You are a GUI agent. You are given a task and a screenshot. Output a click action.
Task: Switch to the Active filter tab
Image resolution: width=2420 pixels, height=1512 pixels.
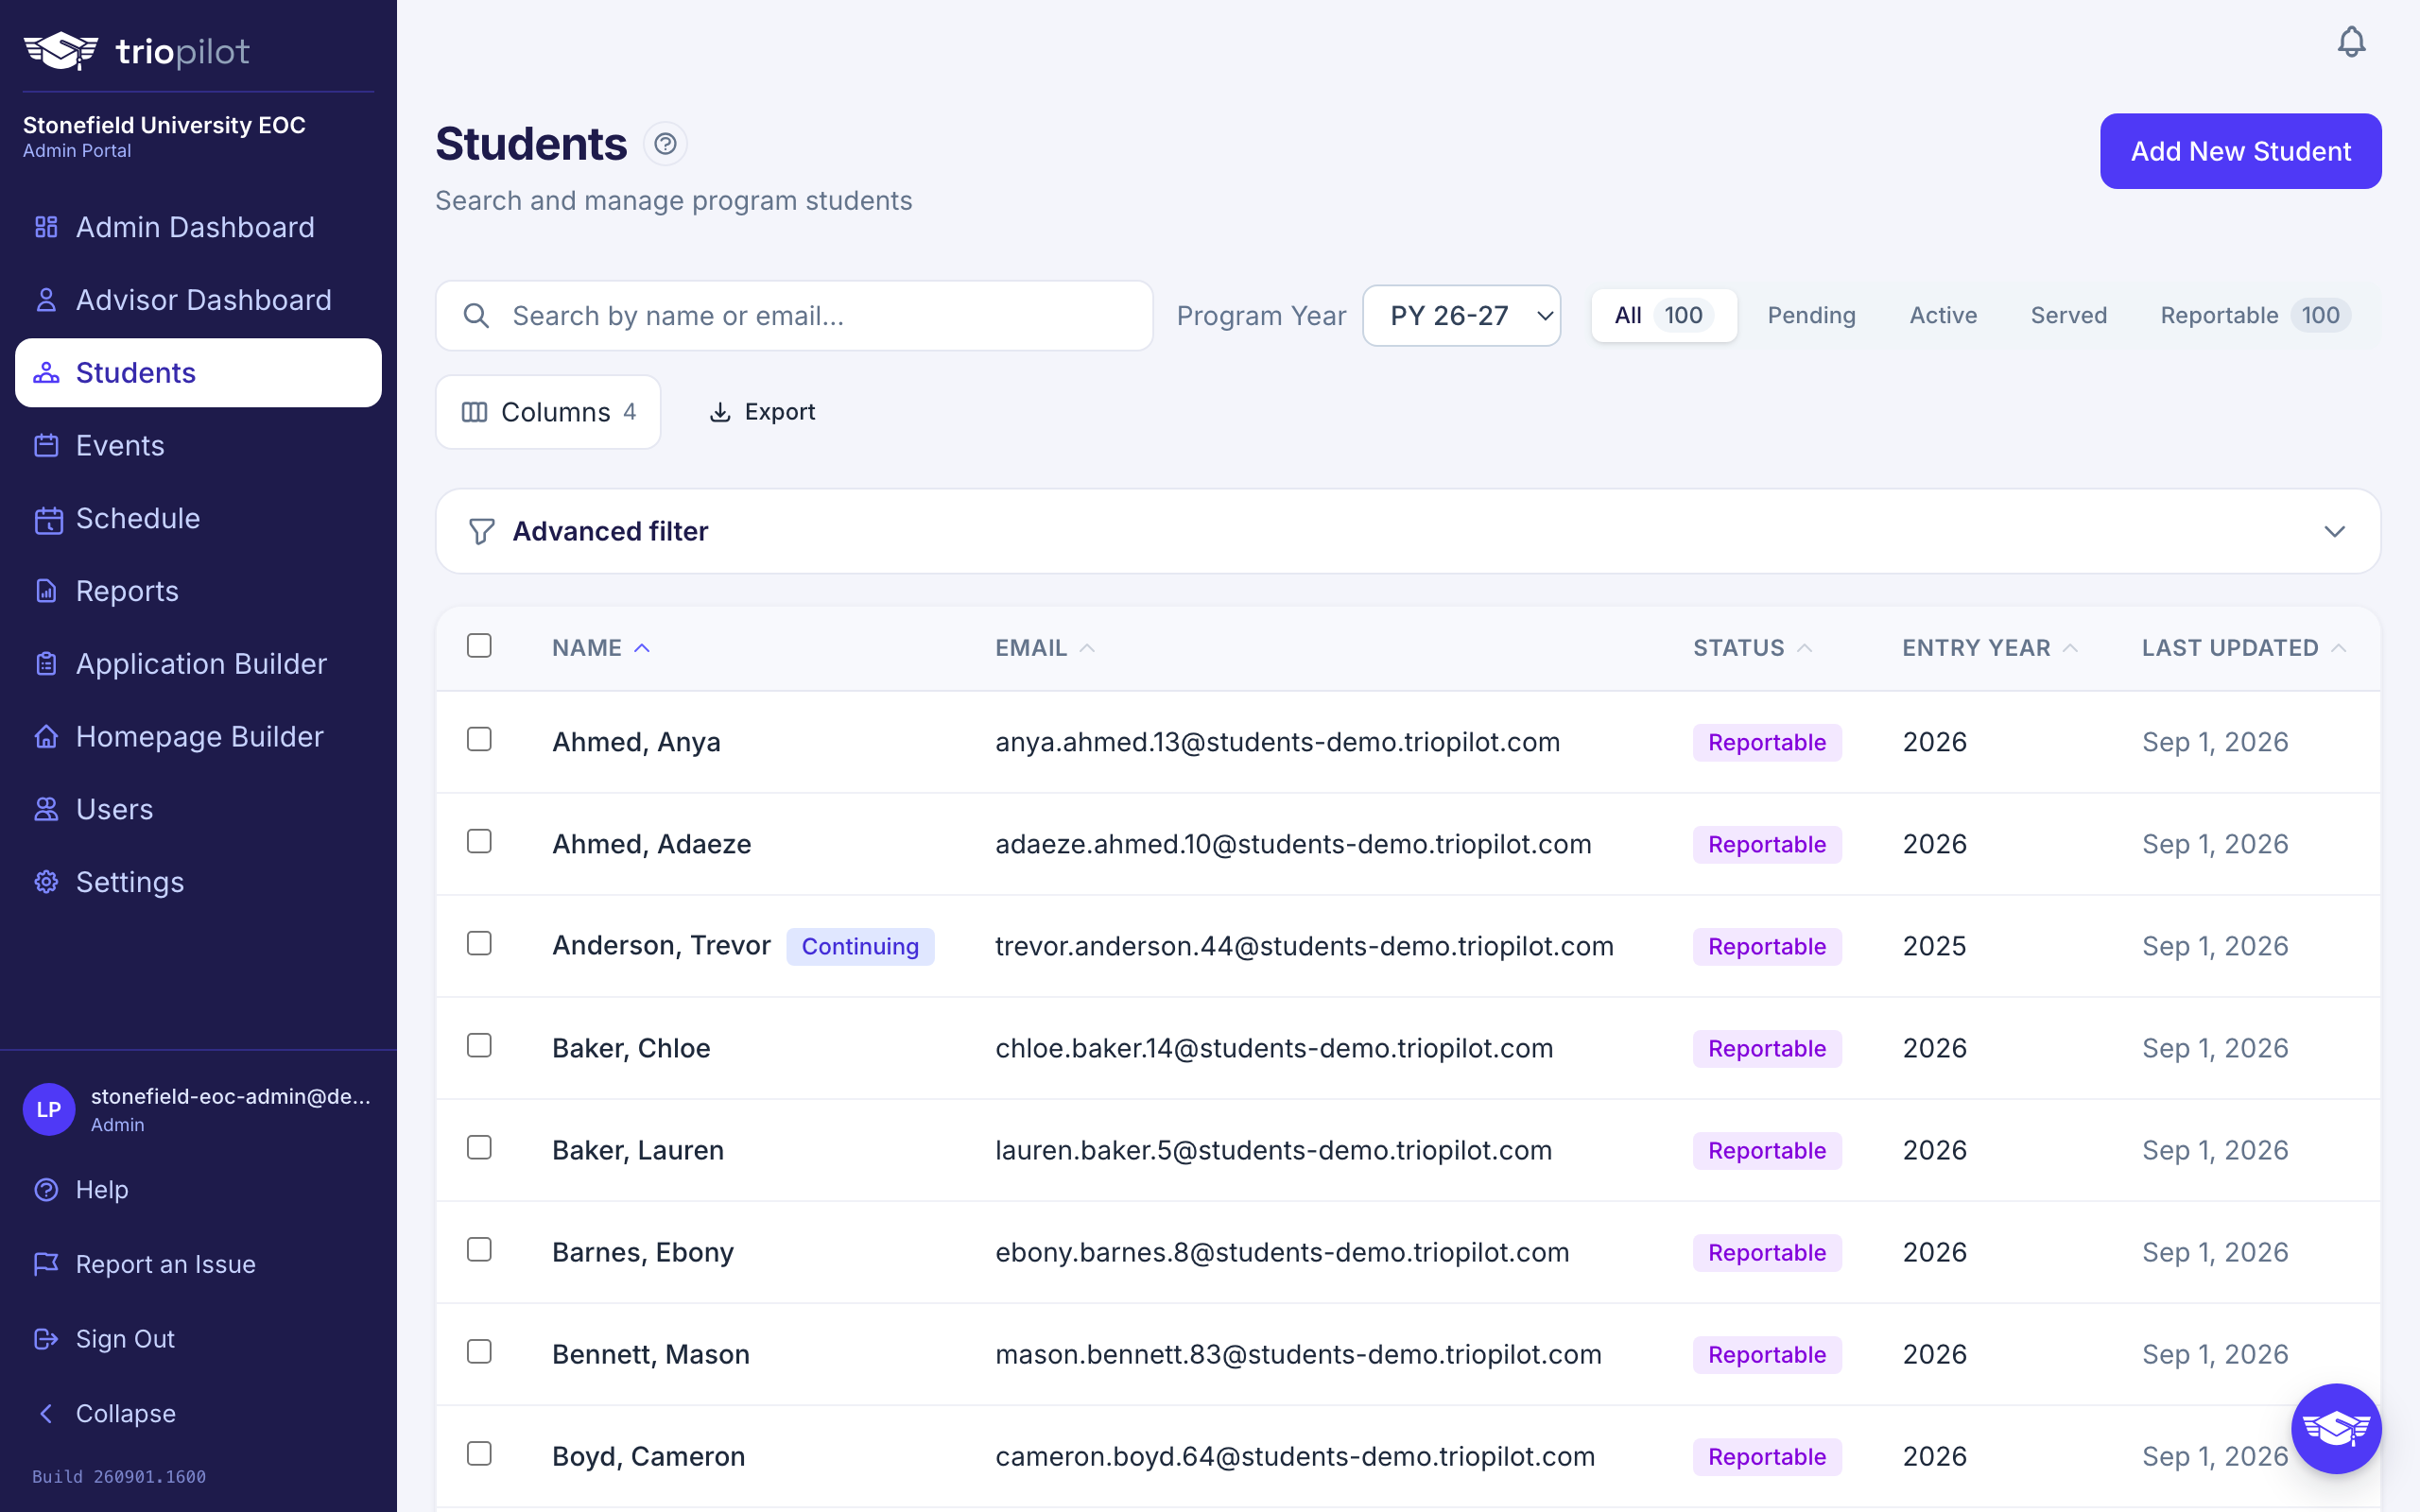pyautogui.click(x=1943, y=316)
